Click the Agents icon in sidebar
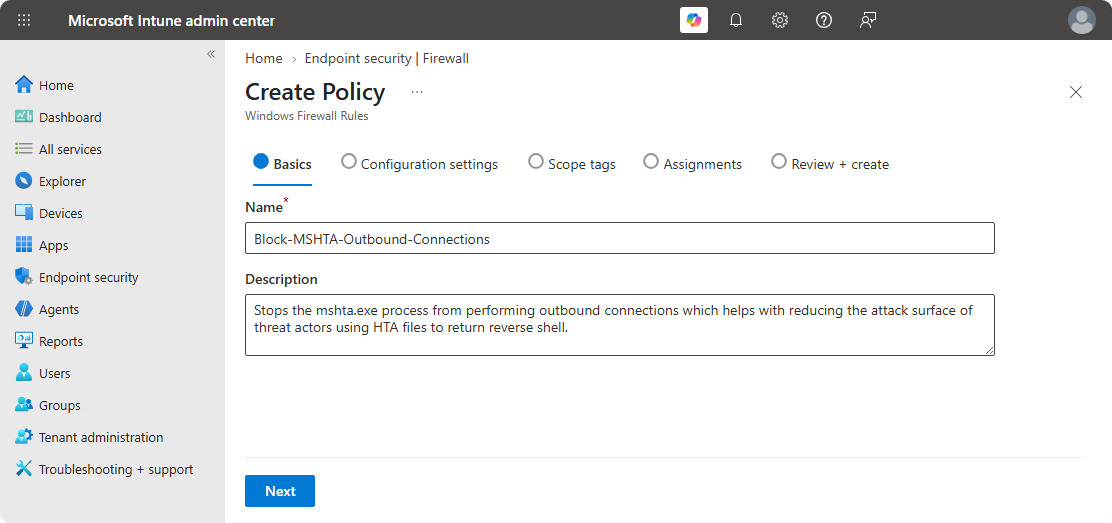The height and width of the screenshot is (523, 1112). [24, 309]
